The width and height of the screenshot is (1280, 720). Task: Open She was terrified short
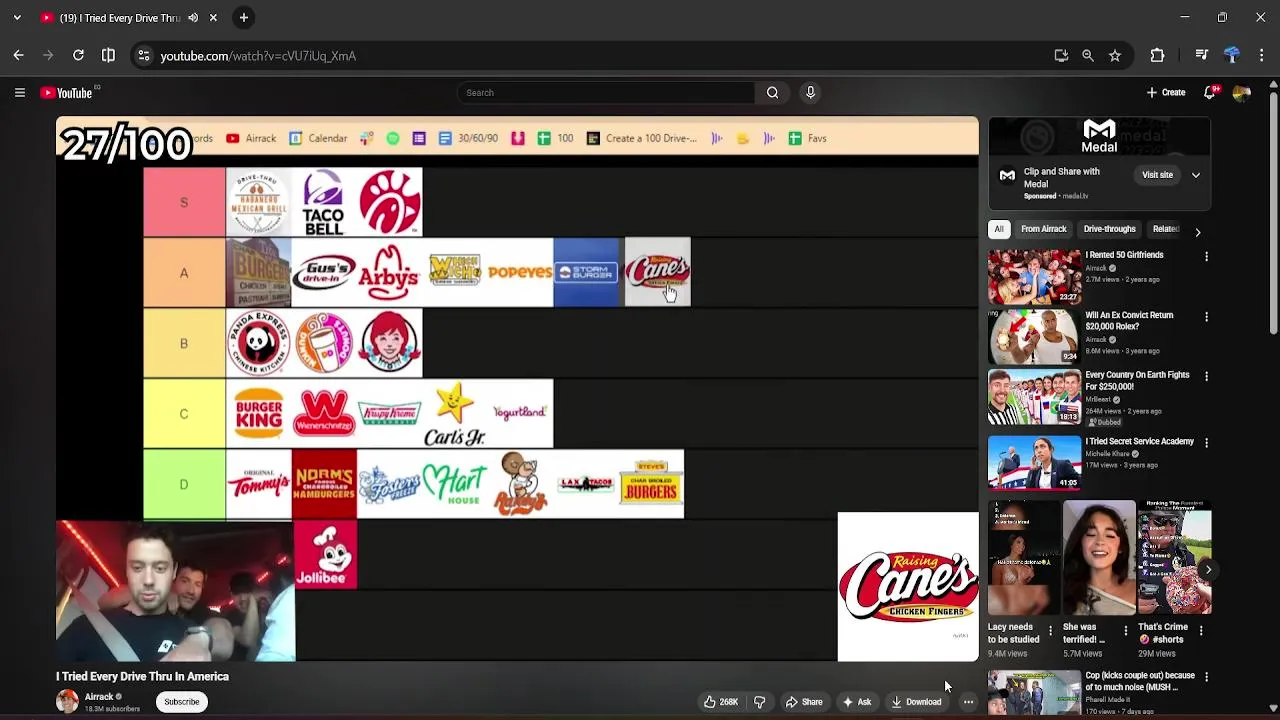pos(1099,558)
